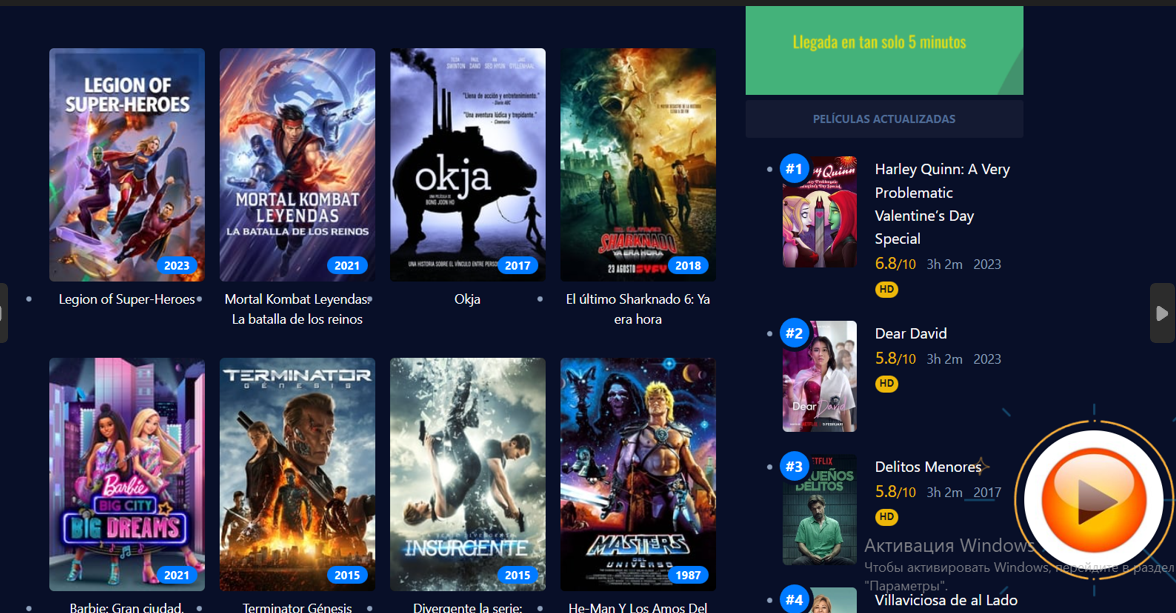Open the 'Delitos Menores' sidebar title link
The image size is (1176, 613).
click(928, 467)
